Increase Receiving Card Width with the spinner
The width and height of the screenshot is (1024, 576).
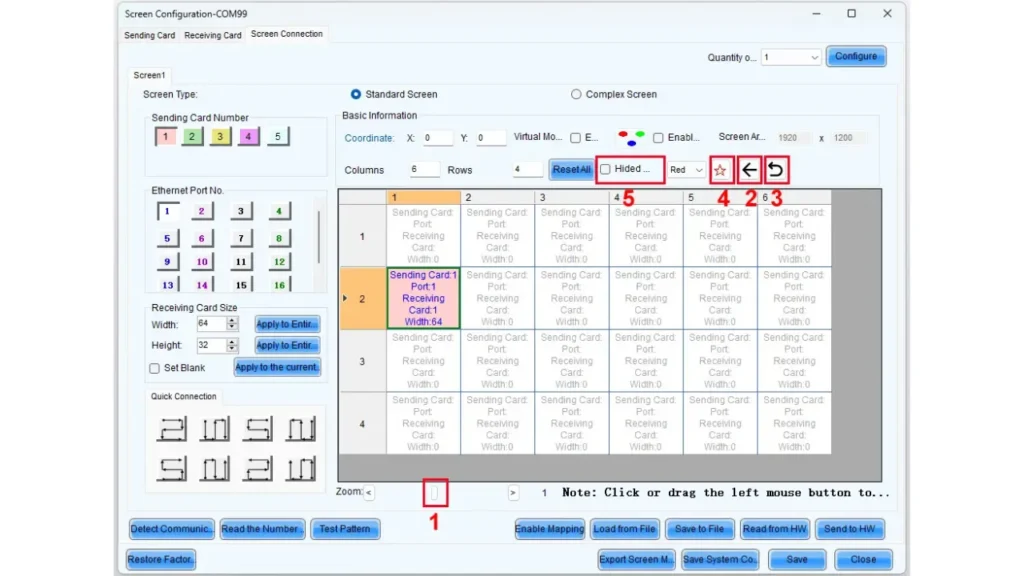(x=233, y=321)
